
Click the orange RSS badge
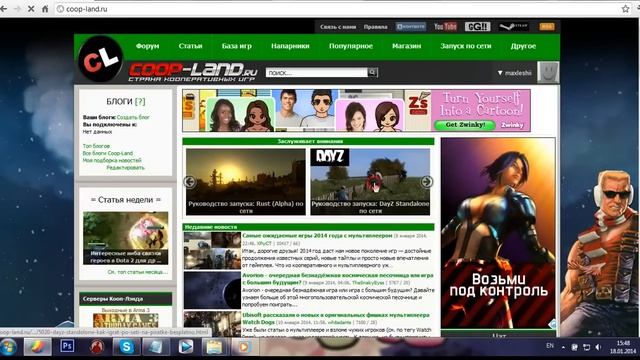pos(547,27)
